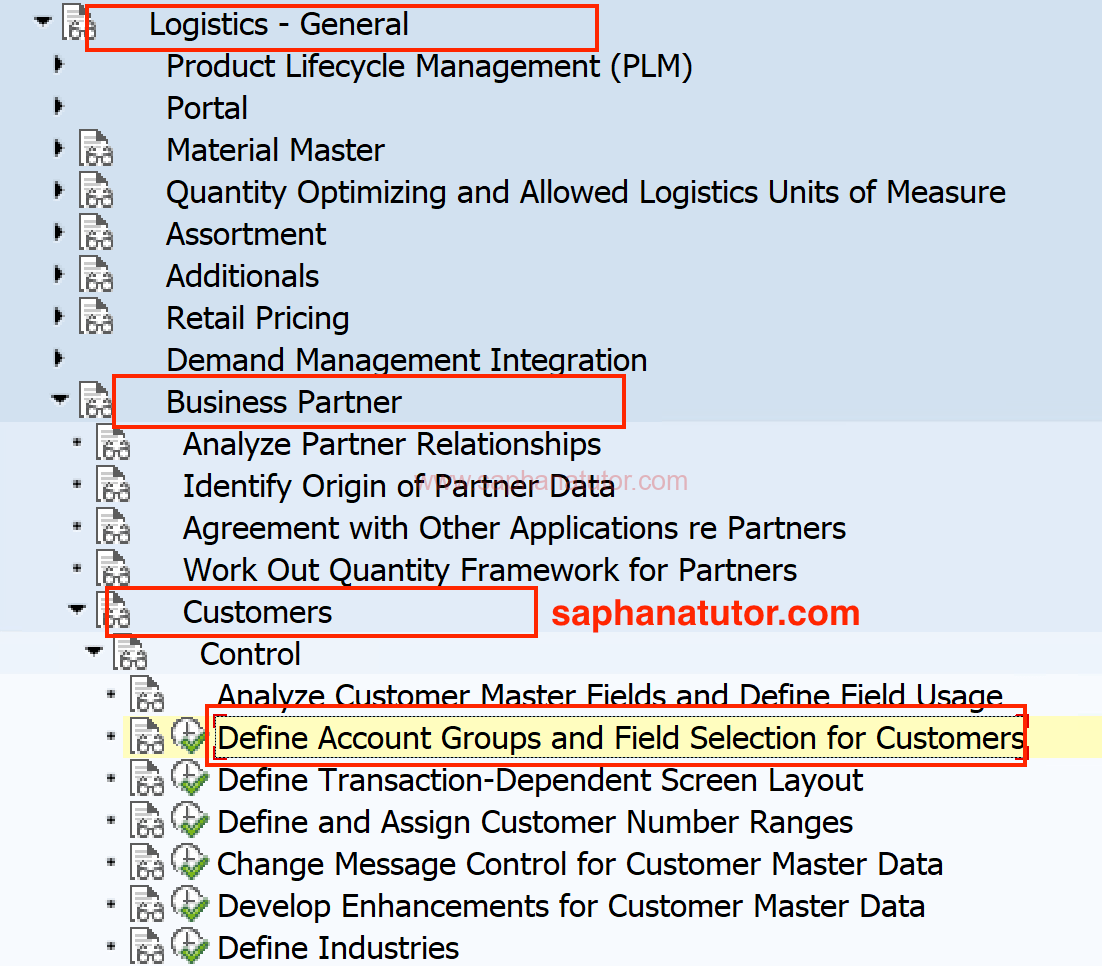Select the Material Master tree item

pyautogui.click(x=276, y=150)
